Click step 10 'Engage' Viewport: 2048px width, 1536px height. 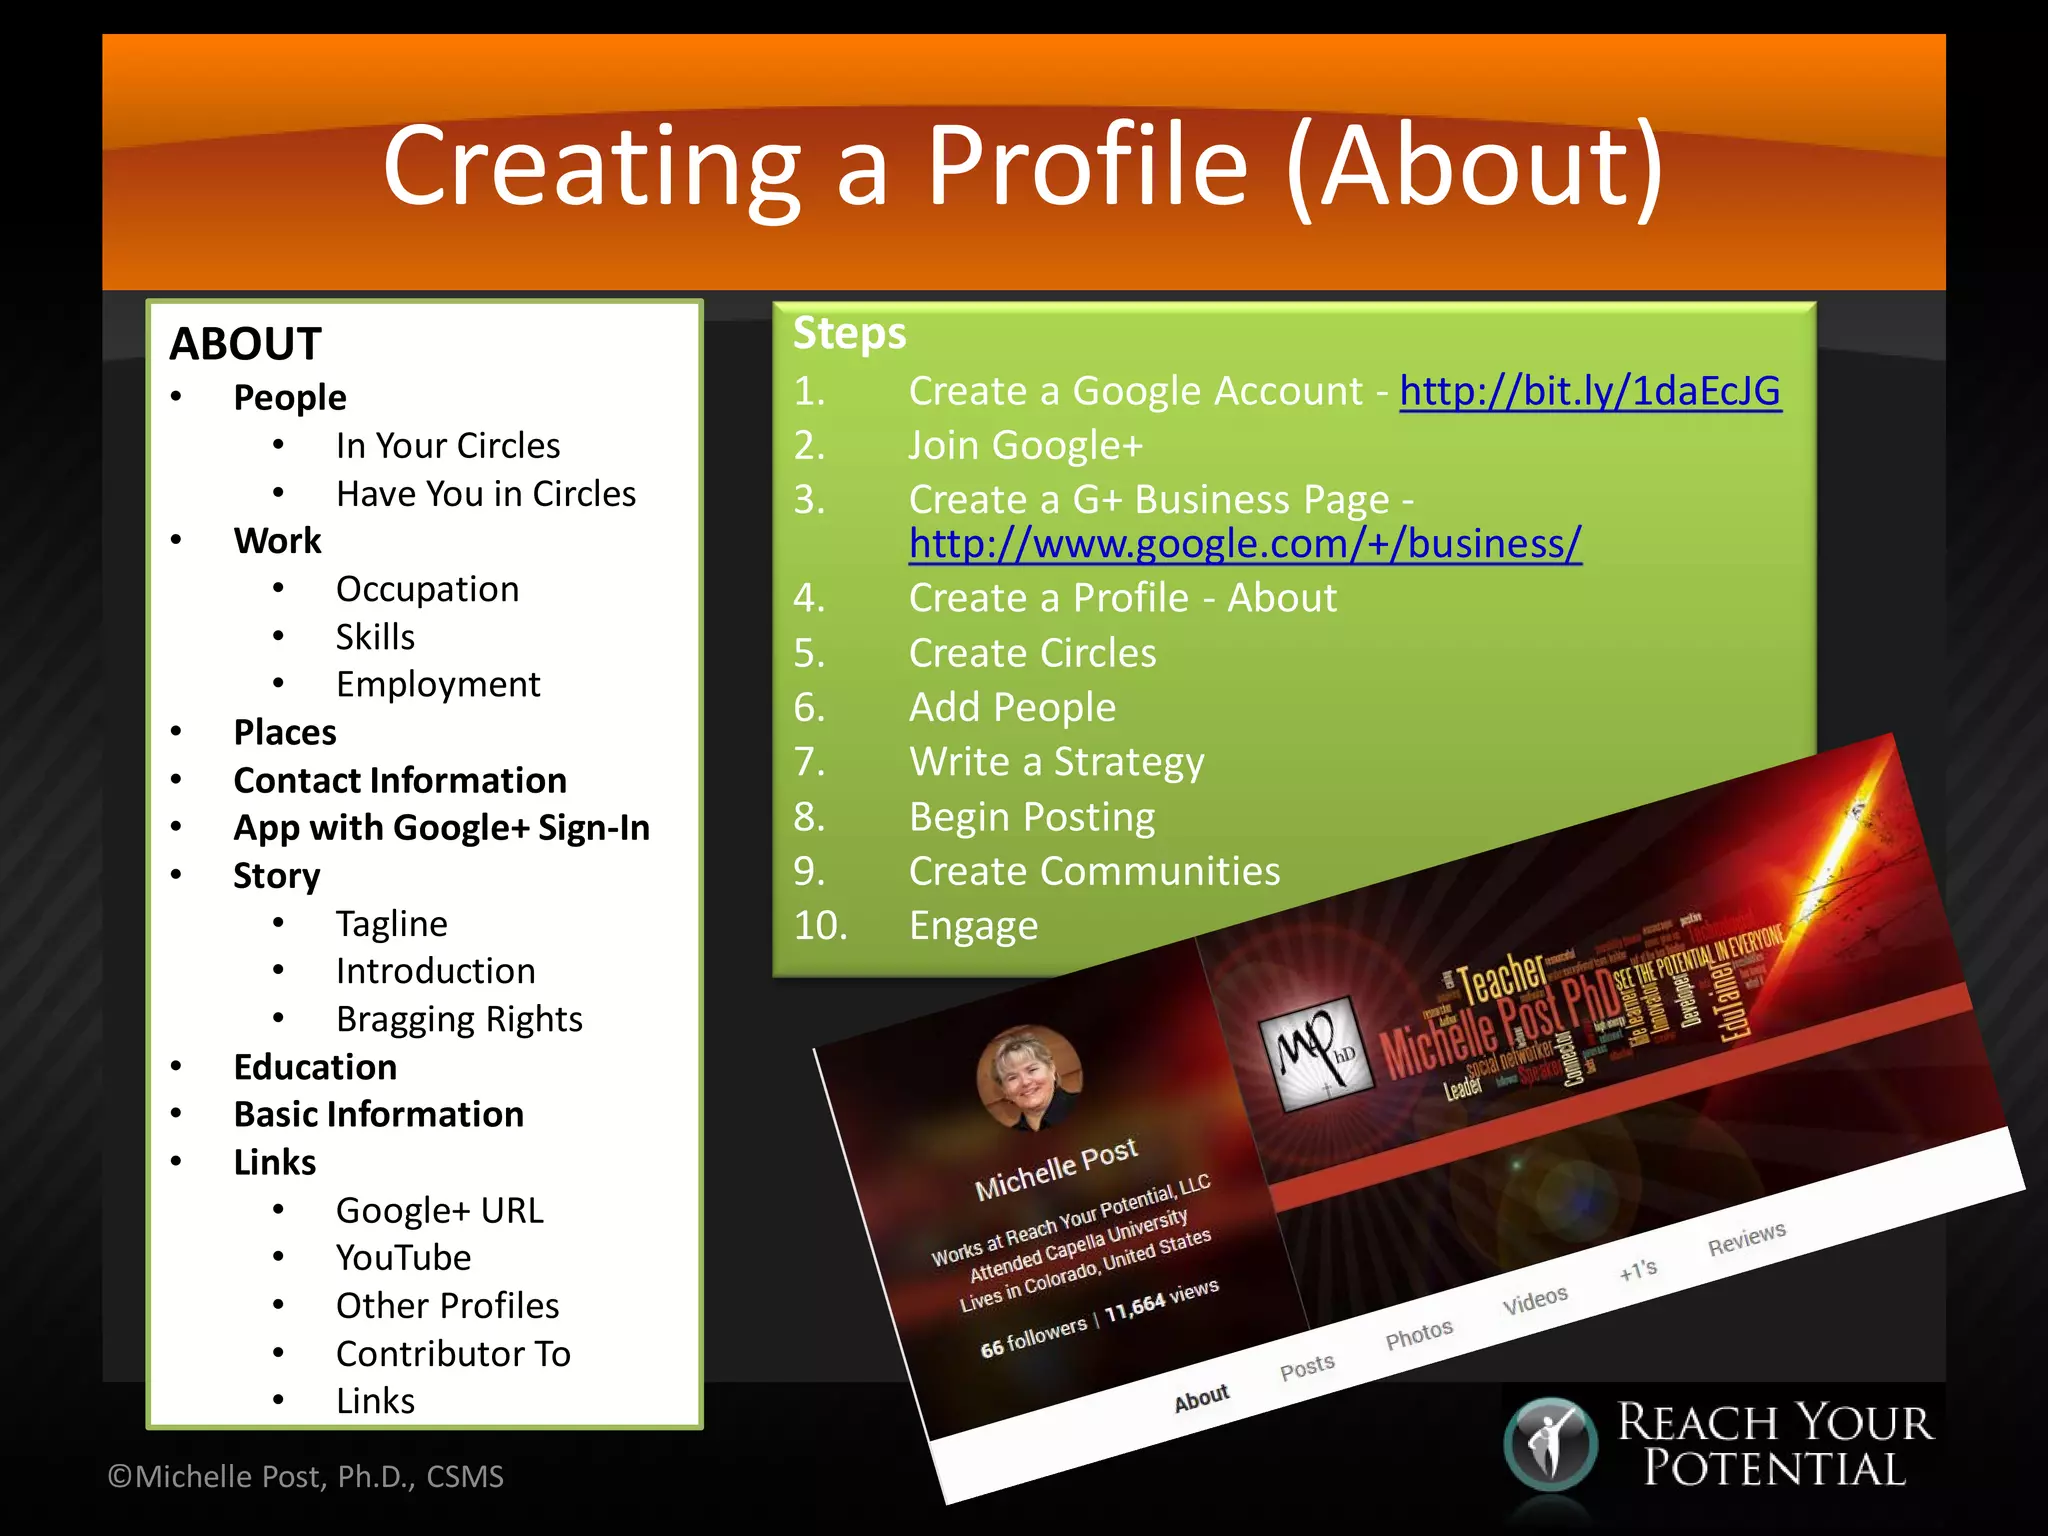point(973,926)
